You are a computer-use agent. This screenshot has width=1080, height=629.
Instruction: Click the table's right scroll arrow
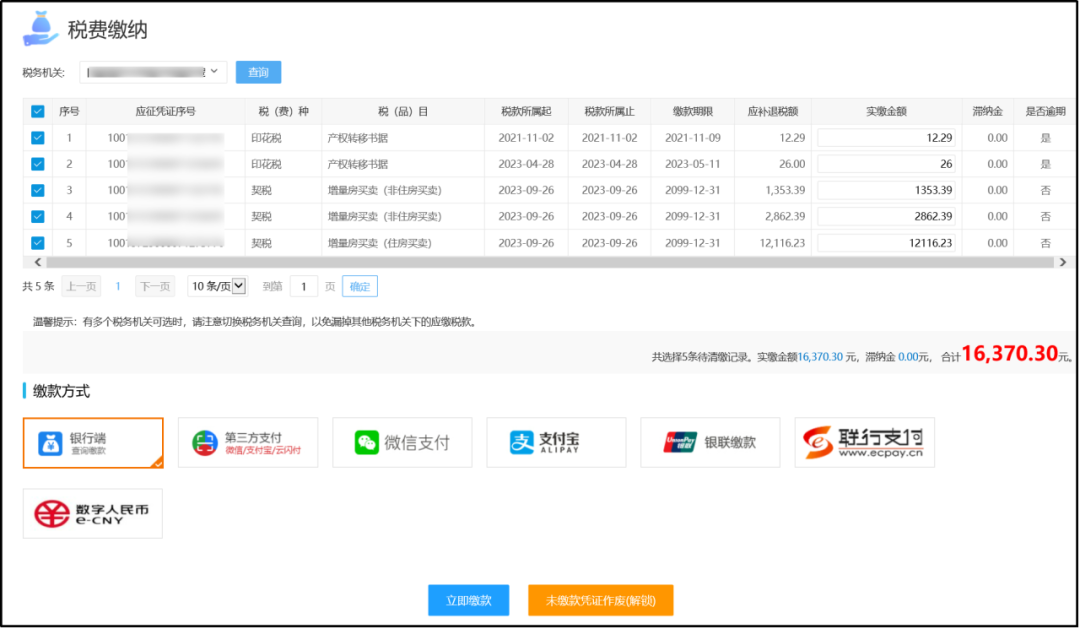(1061, 262)
